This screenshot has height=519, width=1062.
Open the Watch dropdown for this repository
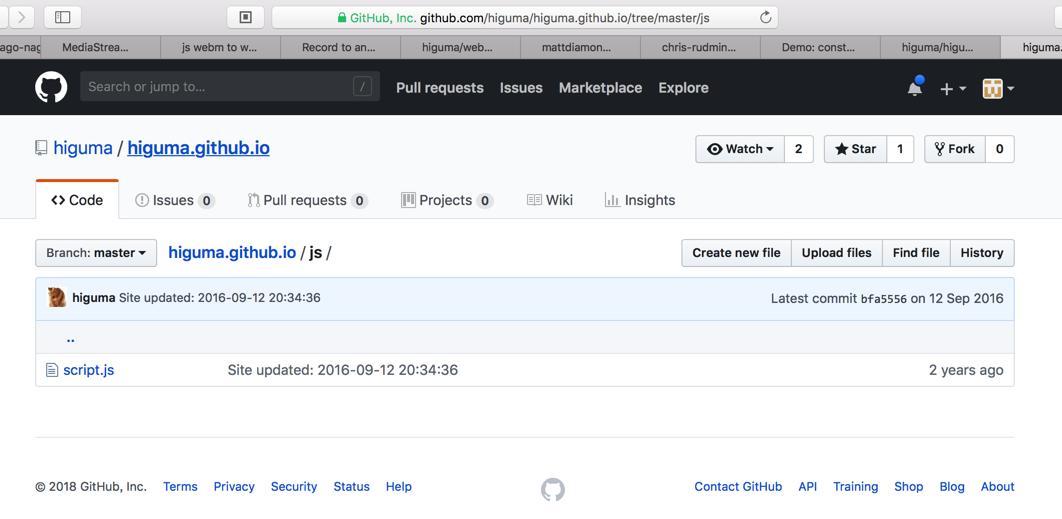coord(740,149)
